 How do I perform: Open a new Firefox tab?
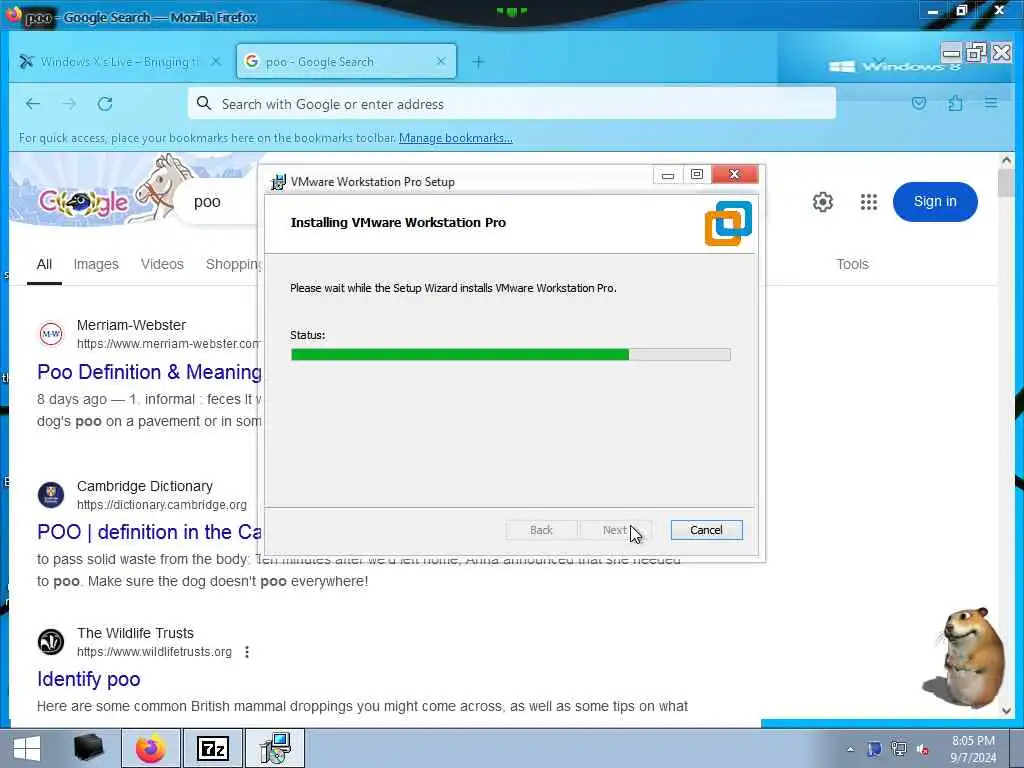478,62
